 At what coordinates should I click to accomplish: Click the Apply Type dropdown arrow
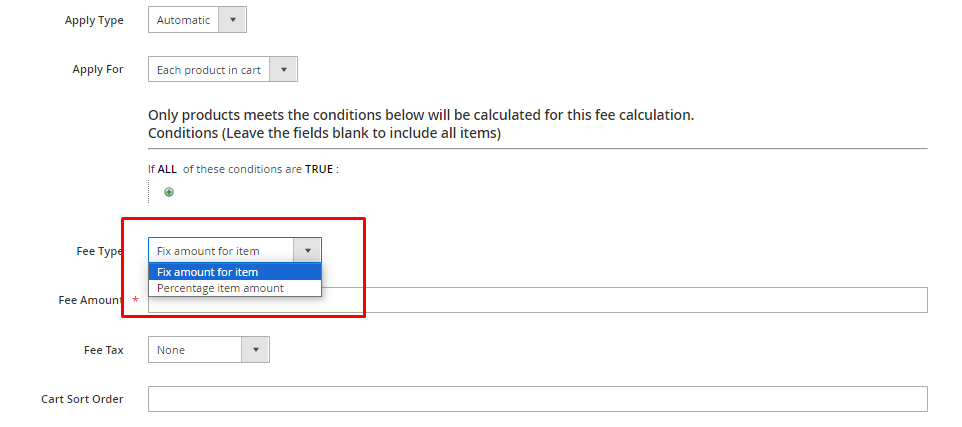pyautogui.click(x=233, y=20)
